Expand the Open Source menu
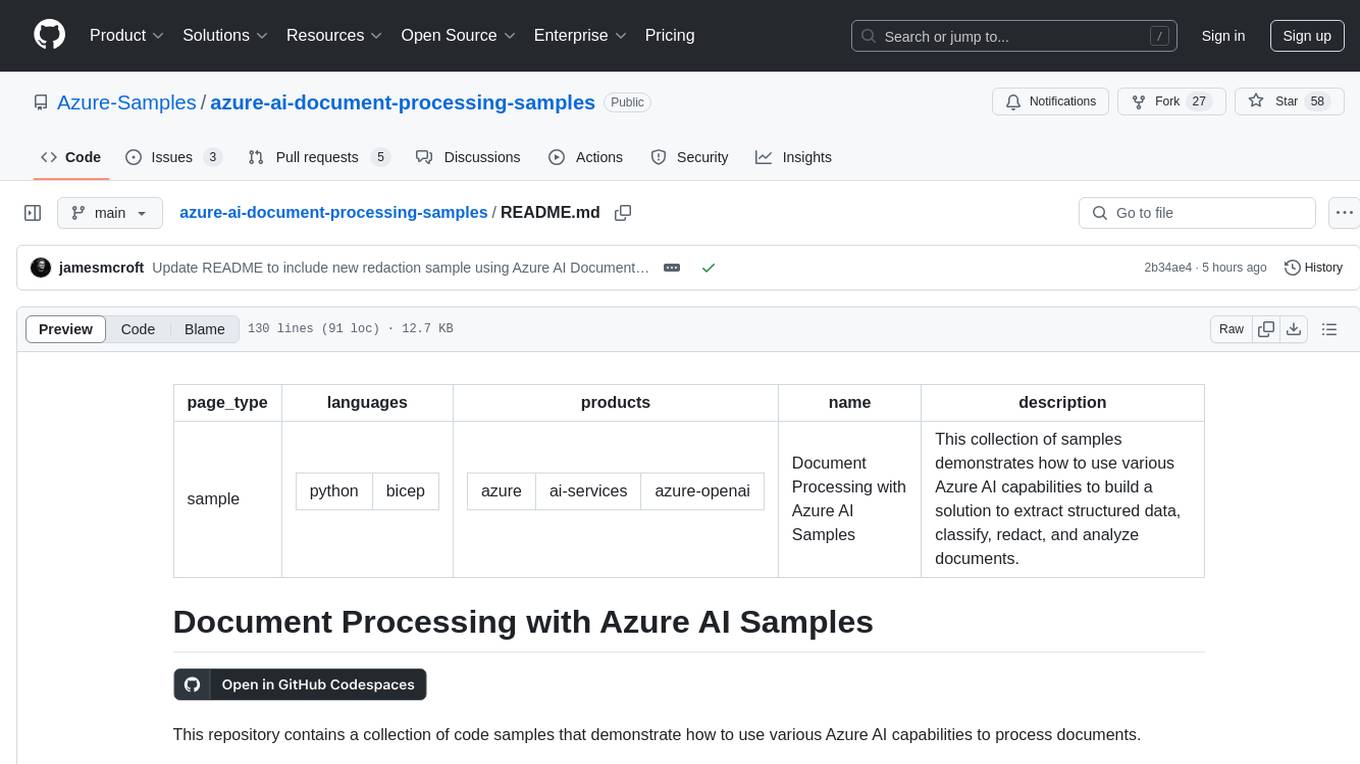1360x764 pixels. pos(458,35)
